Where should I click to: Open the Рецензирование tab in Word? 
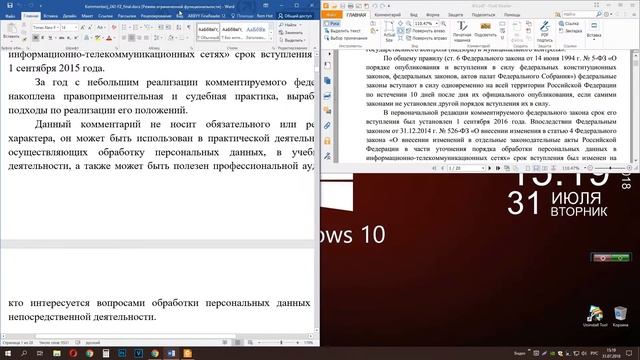(156, 16)
